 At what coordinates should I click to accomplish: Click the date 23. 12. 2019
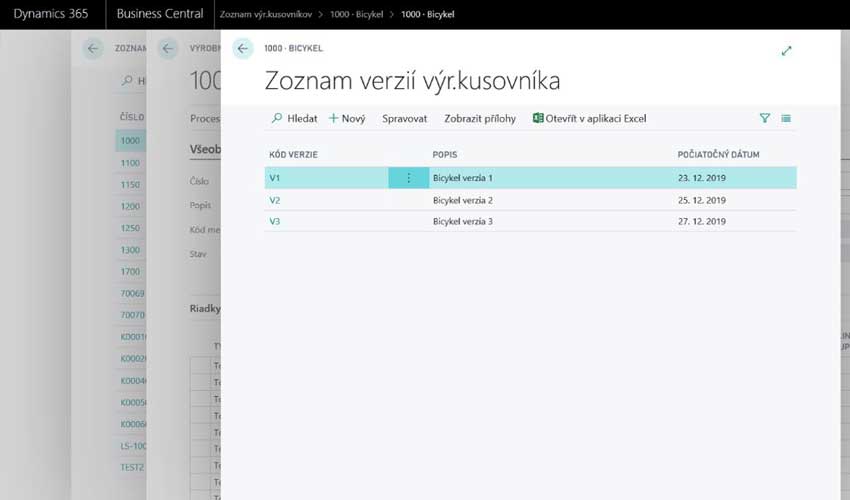pos(701,178)
